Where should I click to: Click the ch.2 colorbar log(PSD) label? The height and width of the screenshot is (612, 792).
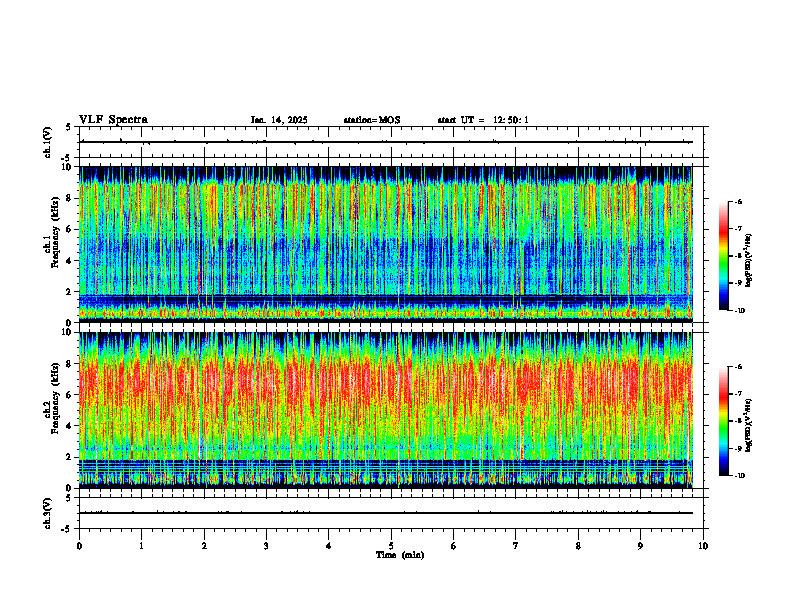[x=749, y=425]
